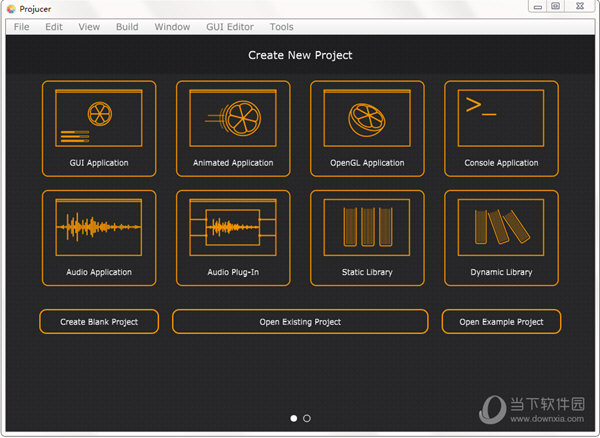Image resolution: width=600 pixels, height=438 pixels.
Task: Open the Window menu
Action: click(172, 27)
